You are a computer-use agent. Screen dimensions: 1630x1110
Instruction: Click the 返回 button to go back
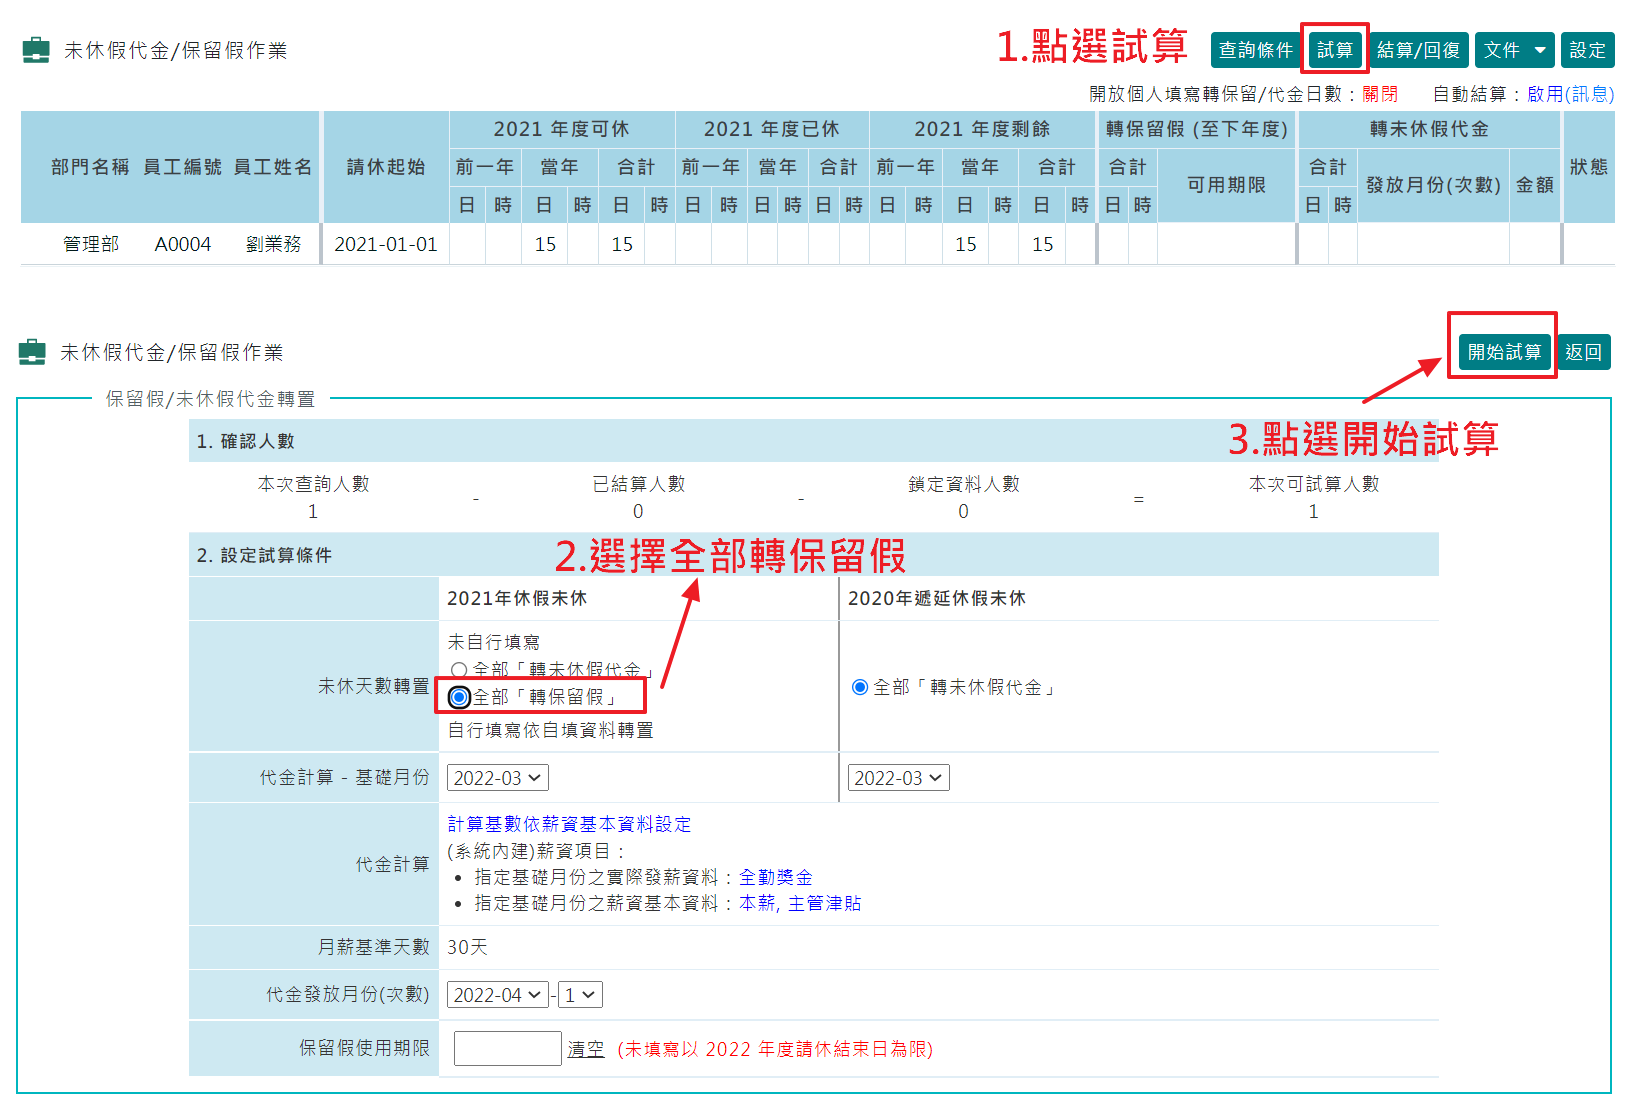pyautogui.click(x=1584, y=351)
